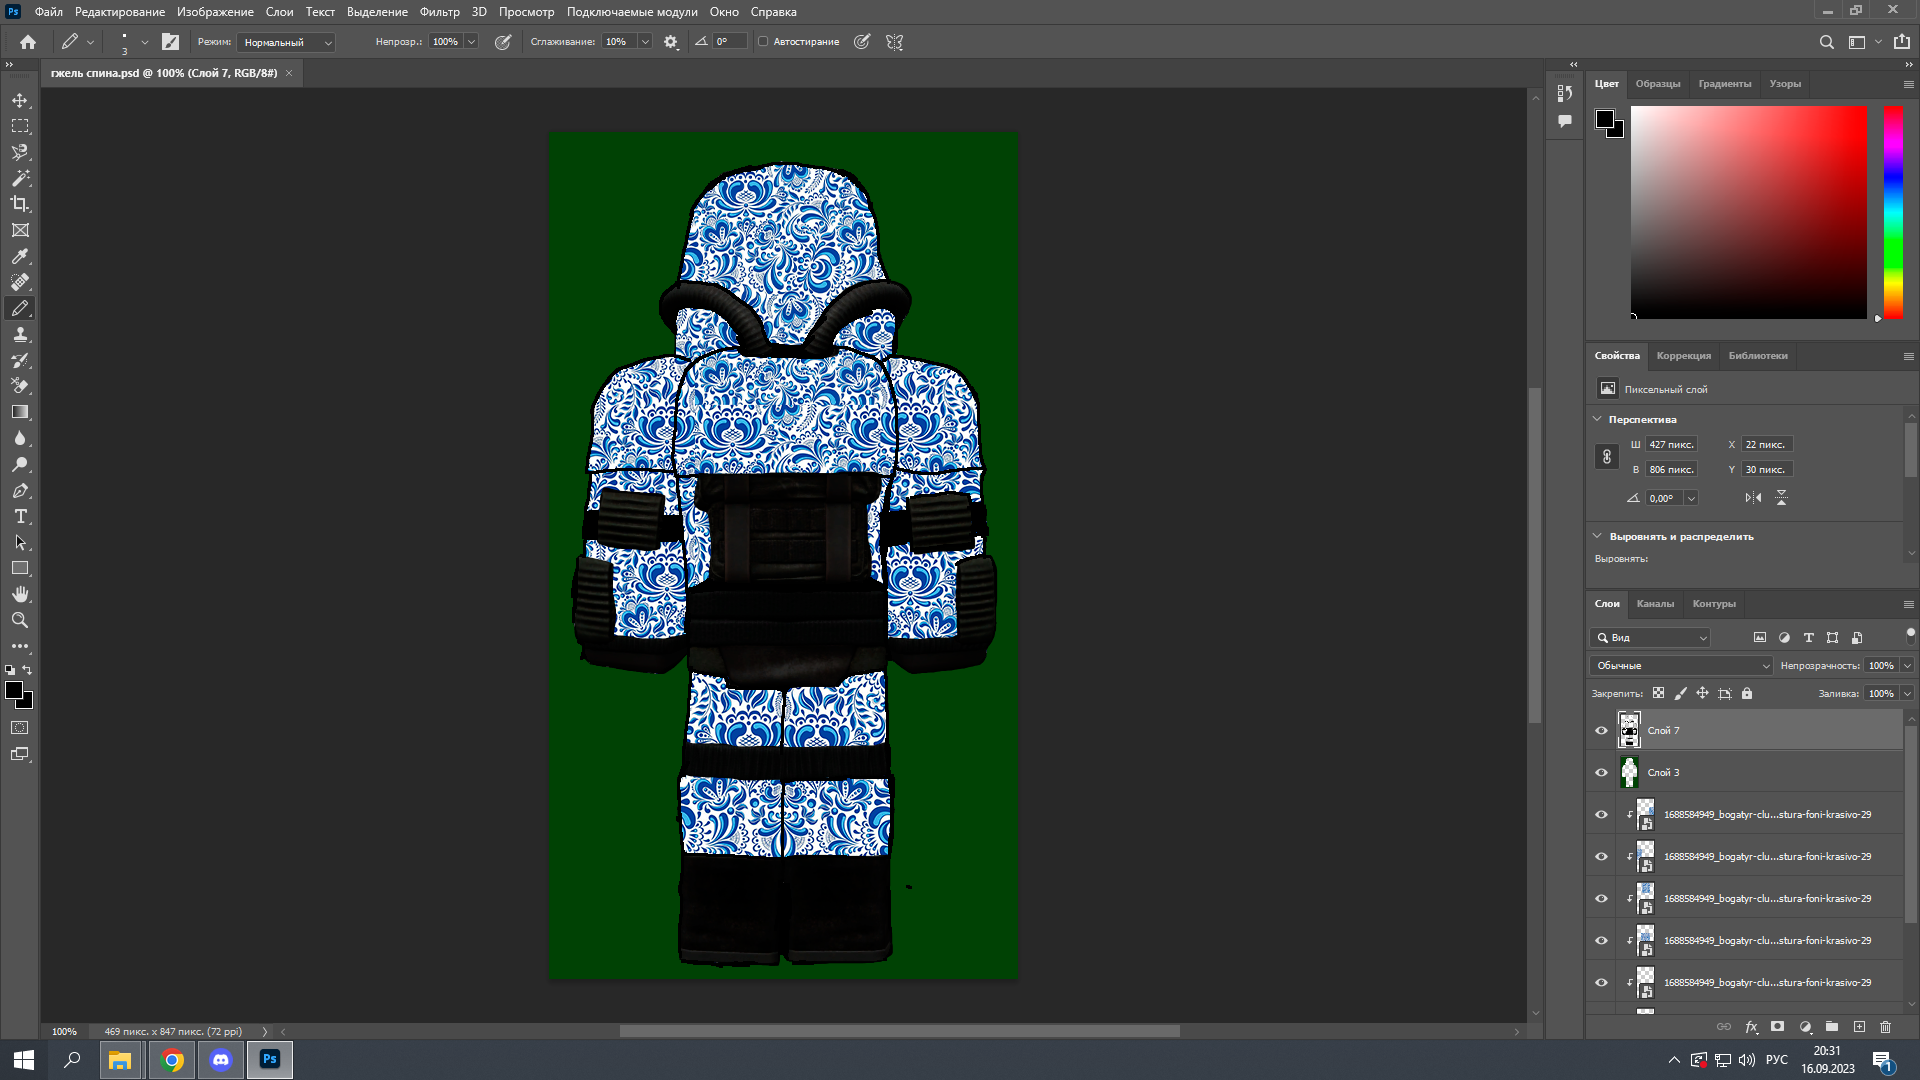Select the Crop tool
The width and height of the screenshot is (1920, 1080).
tap(20, 204)
